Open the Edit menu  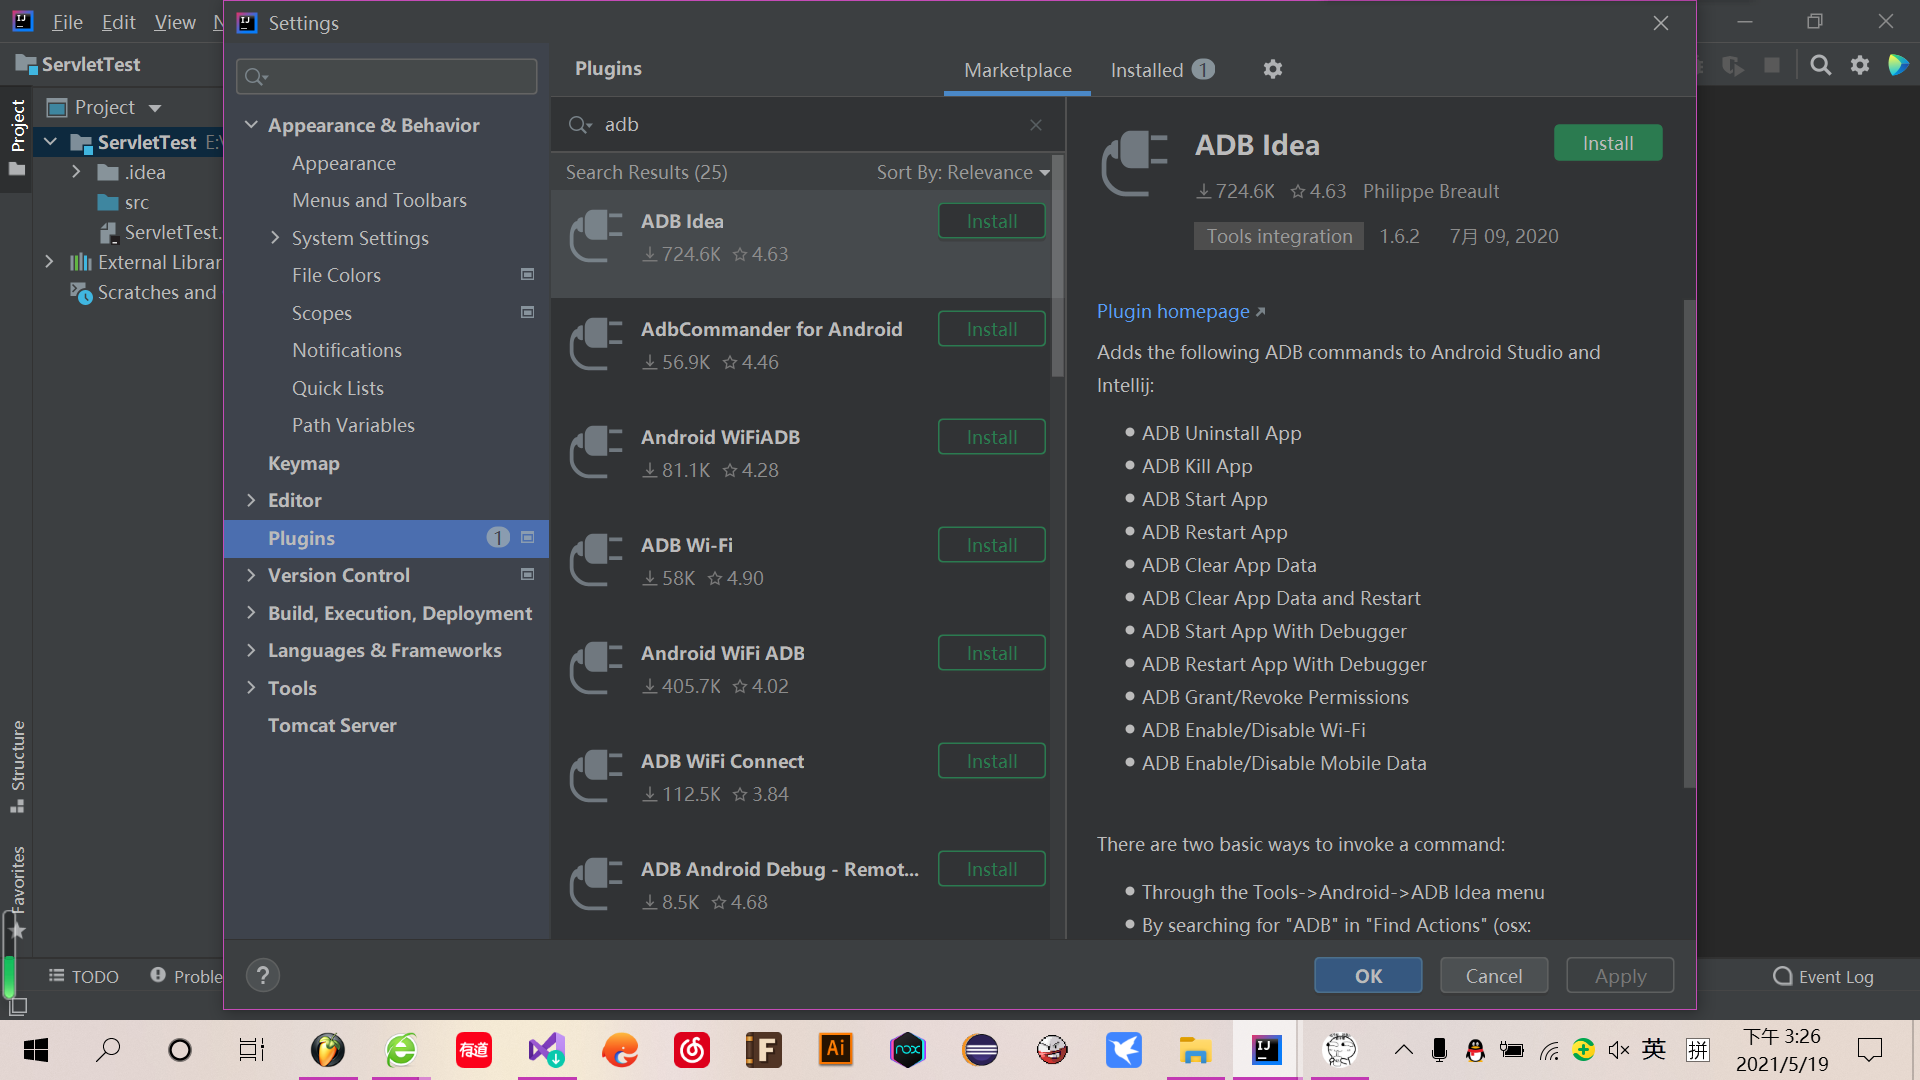pyautogui.click(x=118, y=21)
